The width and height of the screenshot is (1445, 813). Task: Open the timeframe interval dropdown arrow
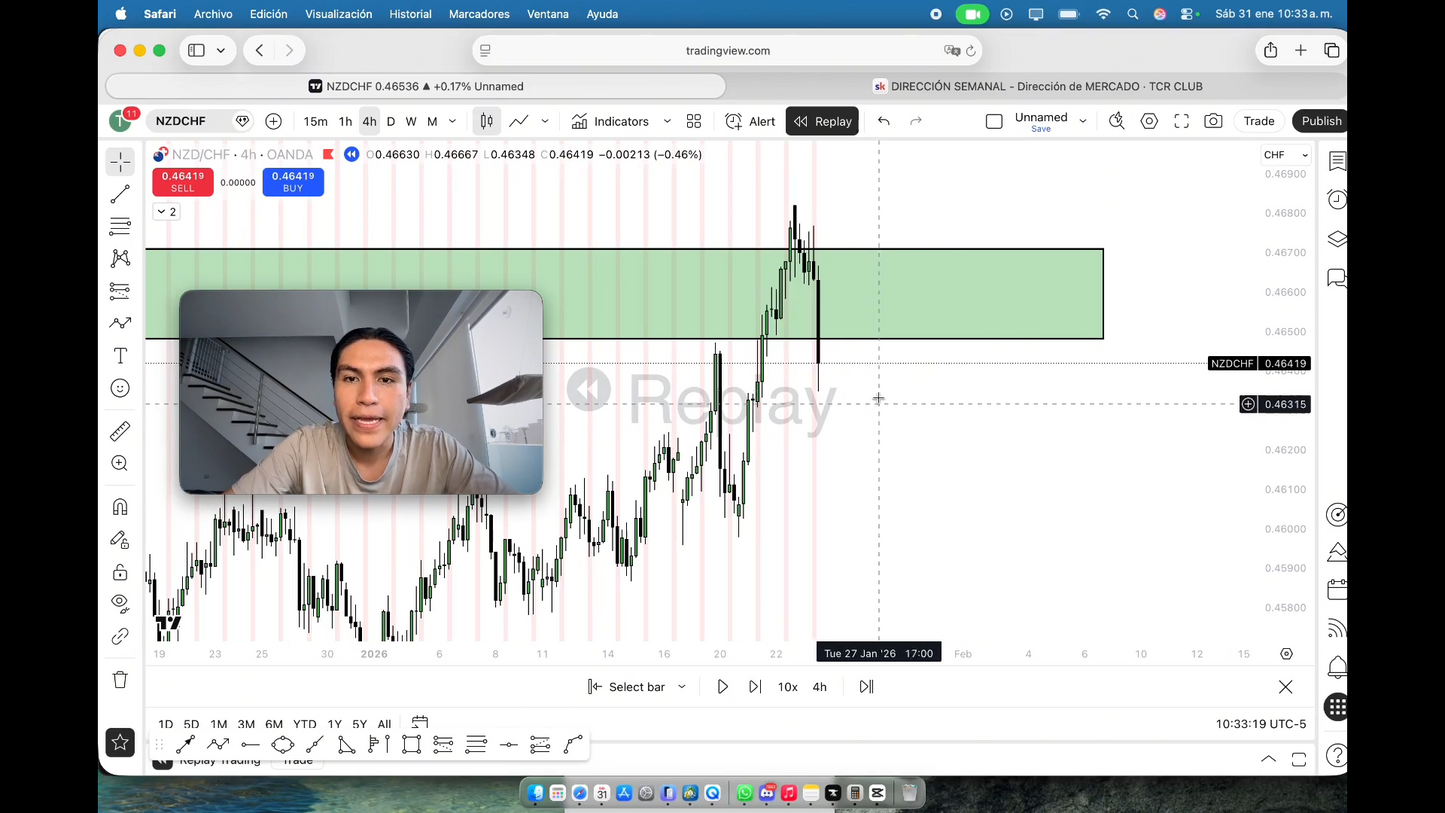452,121
